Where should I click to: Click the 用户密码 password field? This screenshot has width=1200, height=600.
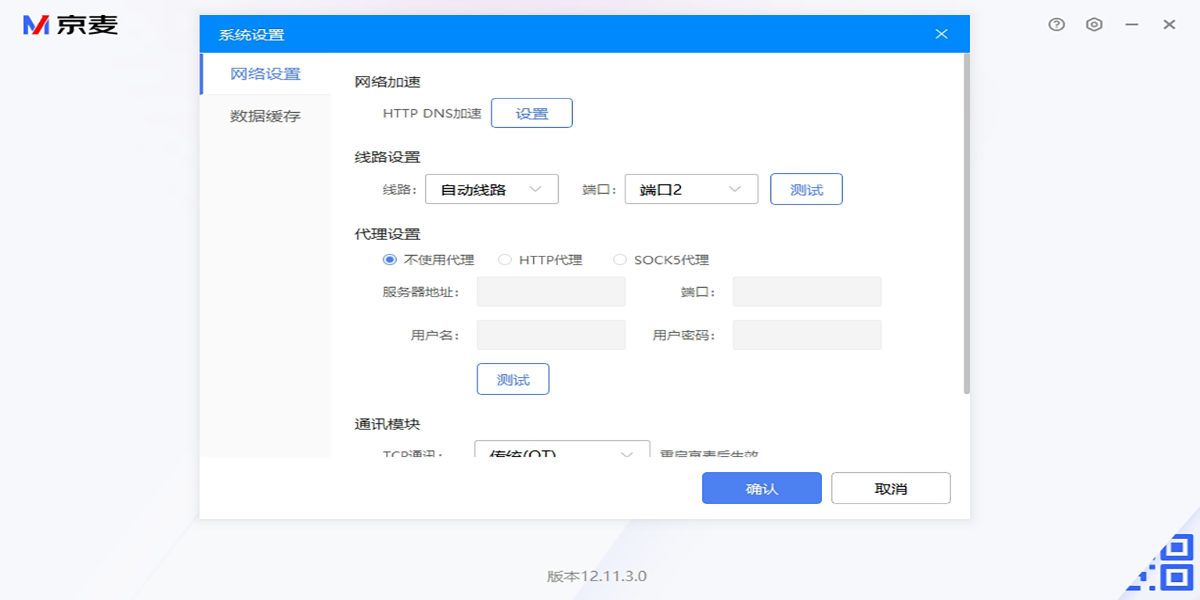(x=807, y=334)
